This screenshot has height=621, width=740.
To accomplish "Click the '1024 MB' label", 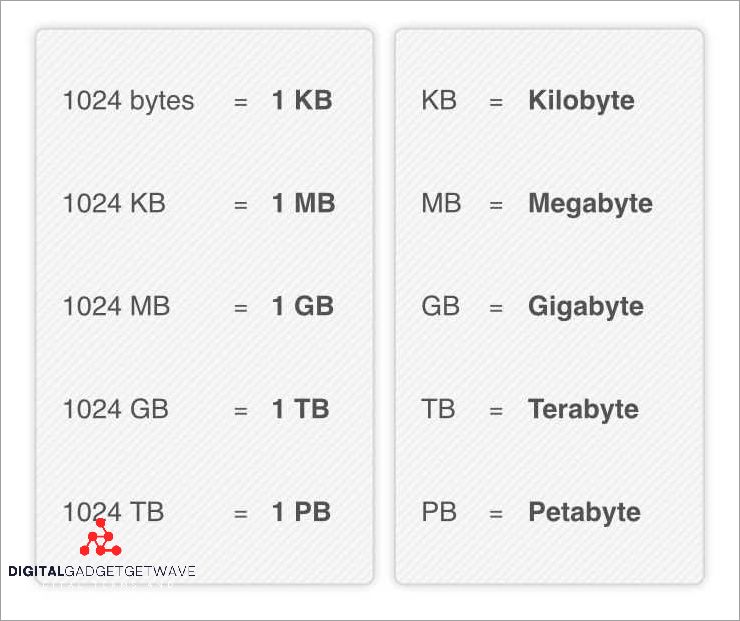I will point(116,307).
